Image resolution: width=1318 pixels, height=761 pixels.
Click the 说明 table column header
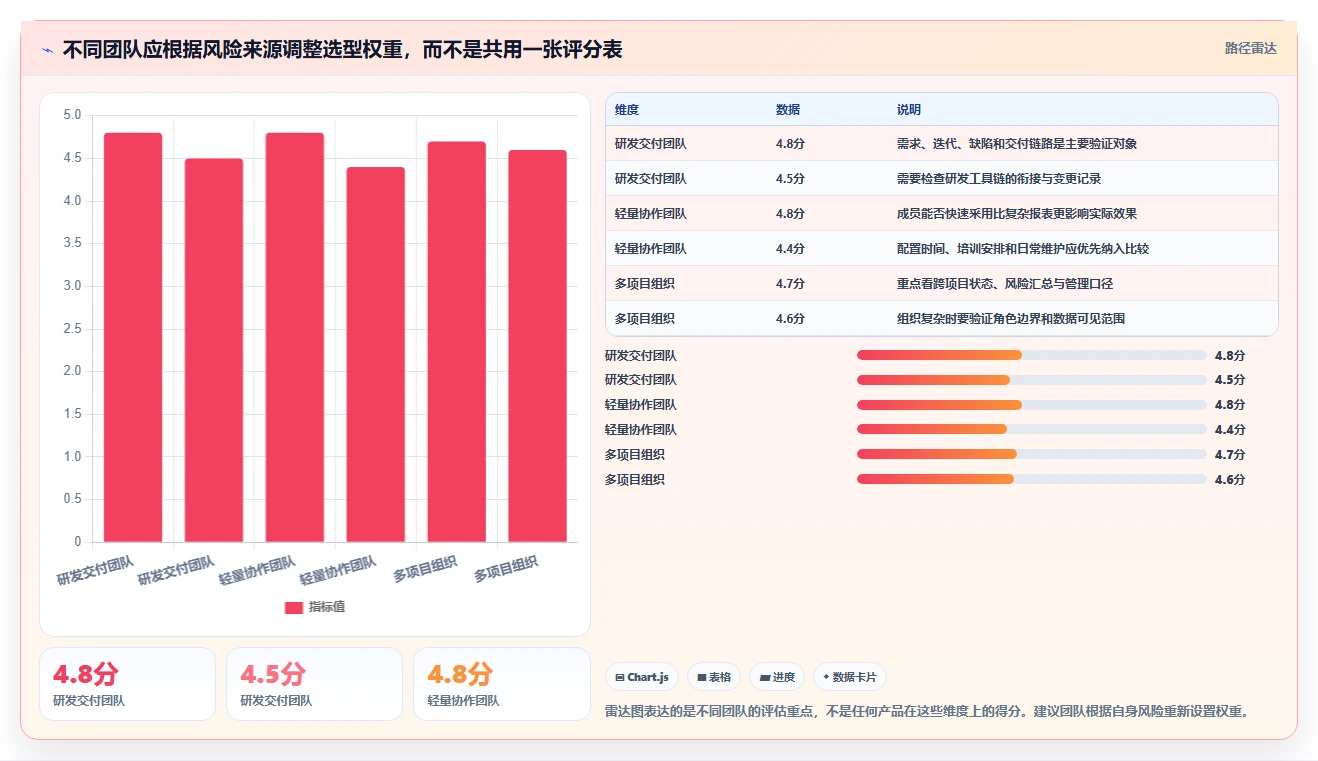pyautogui.click(x=909, y=110)
